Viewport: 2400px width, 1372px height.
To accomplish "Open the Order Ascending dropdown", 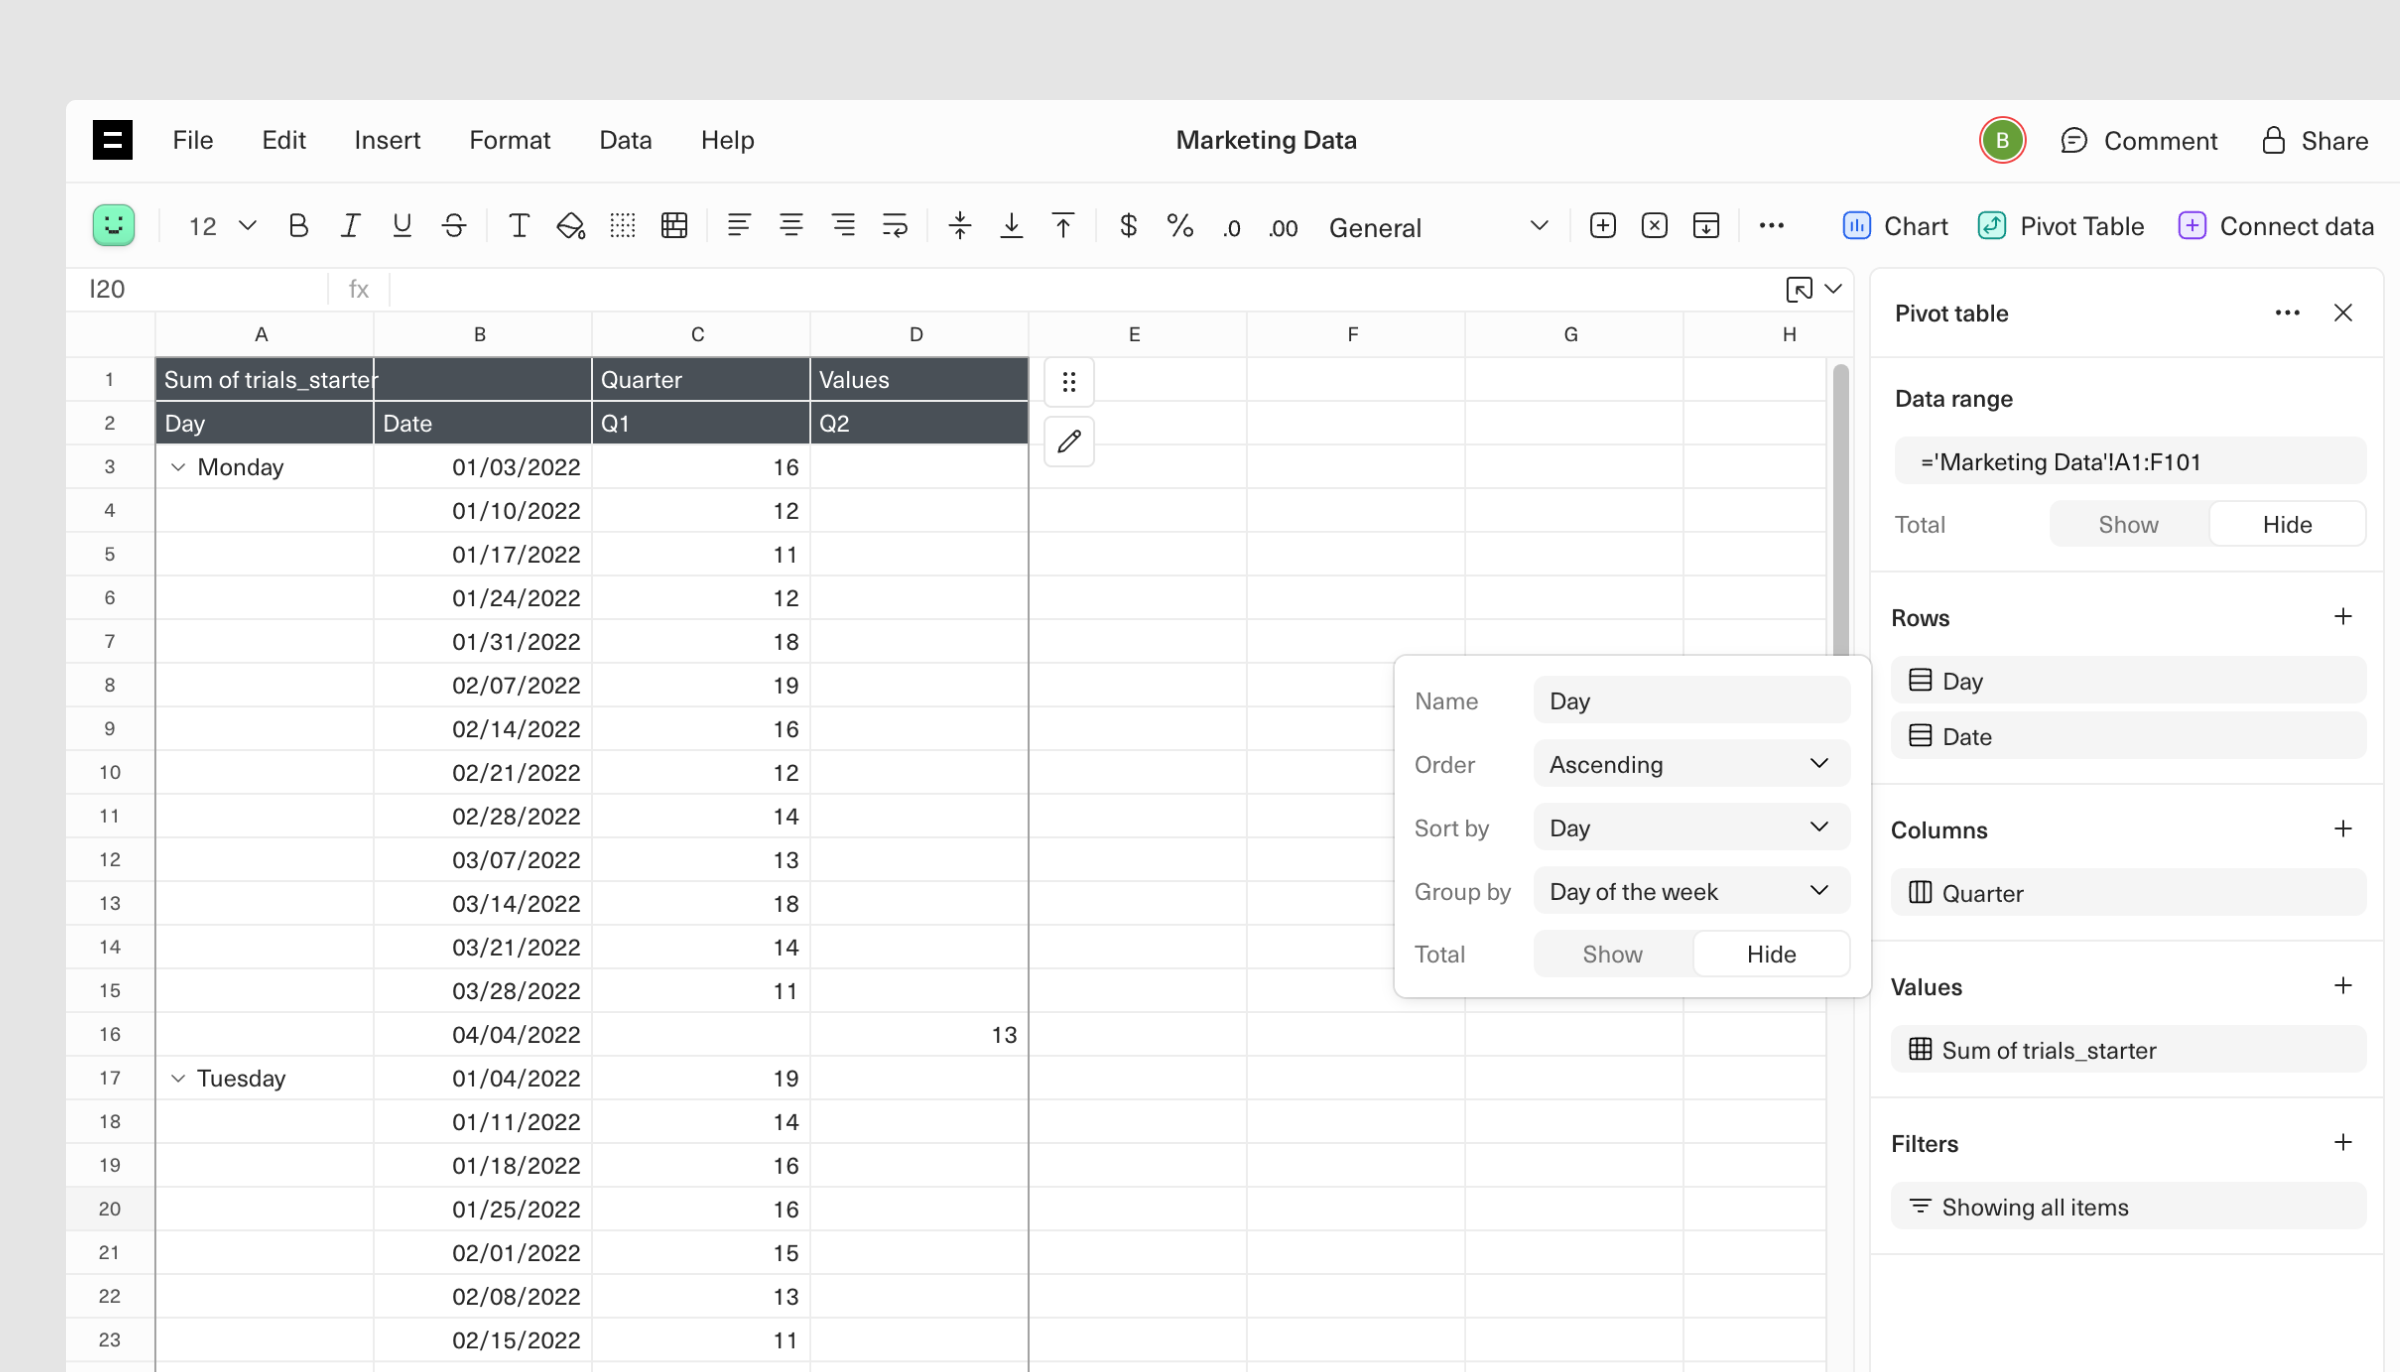I will tap(1691, 764).
